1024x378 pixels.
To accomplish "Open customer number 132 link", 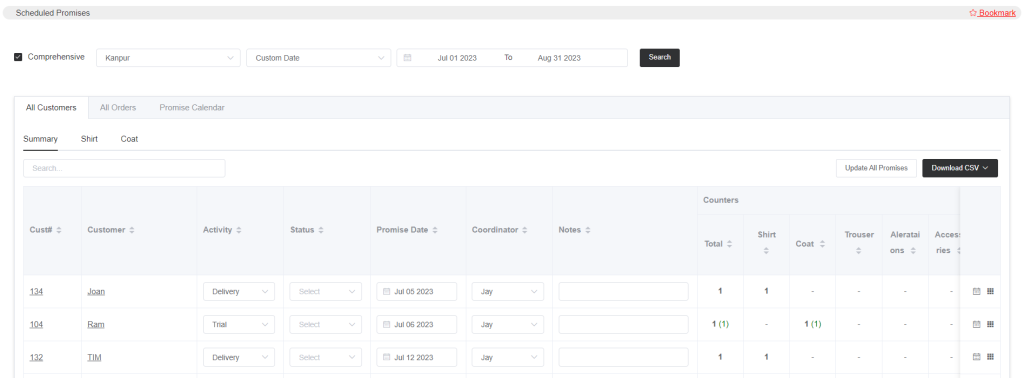I will pos(36,357).
